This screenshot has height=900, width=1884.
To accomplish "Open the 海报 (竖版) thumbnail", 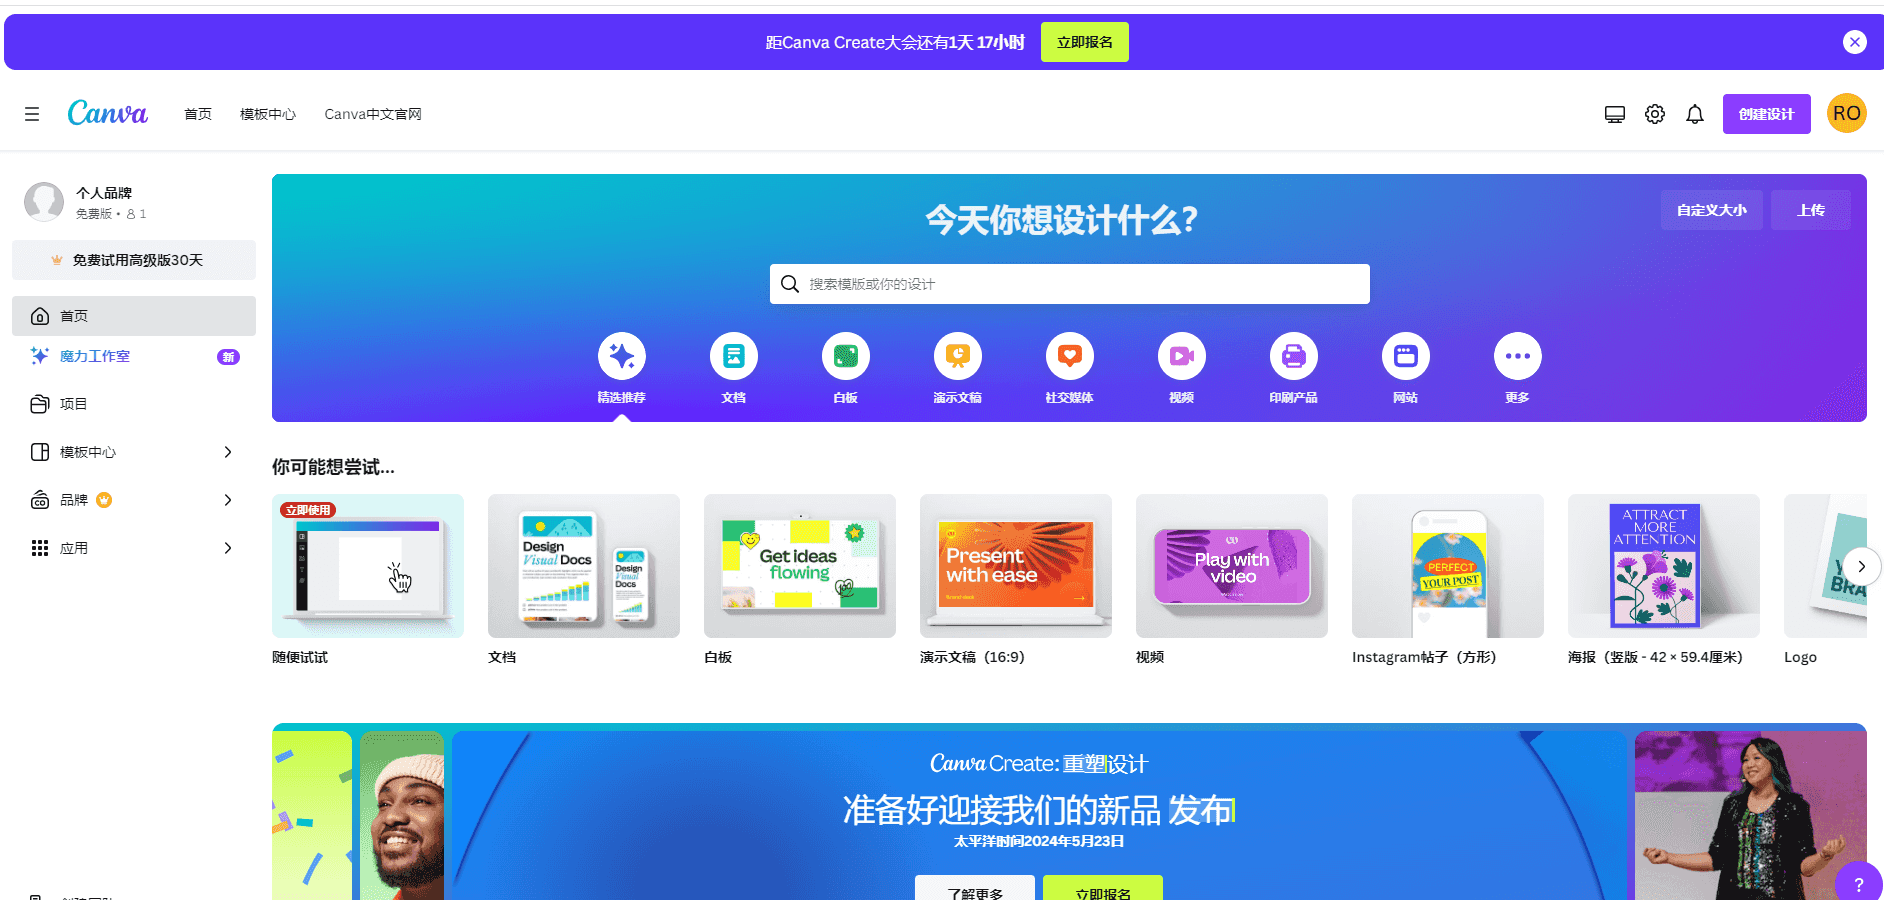I will click(1664, 566).
